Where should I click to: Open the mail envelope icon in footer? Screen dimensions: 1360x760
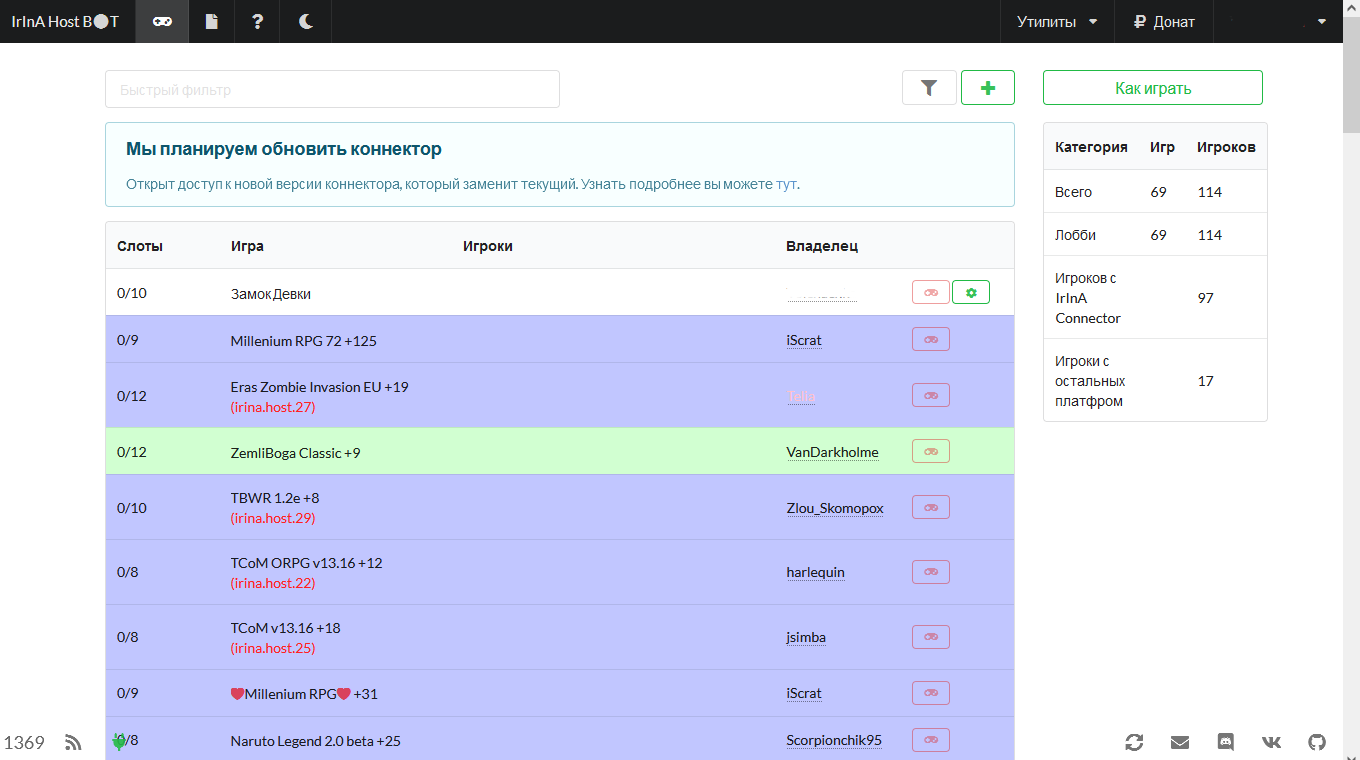point(1180,742)
